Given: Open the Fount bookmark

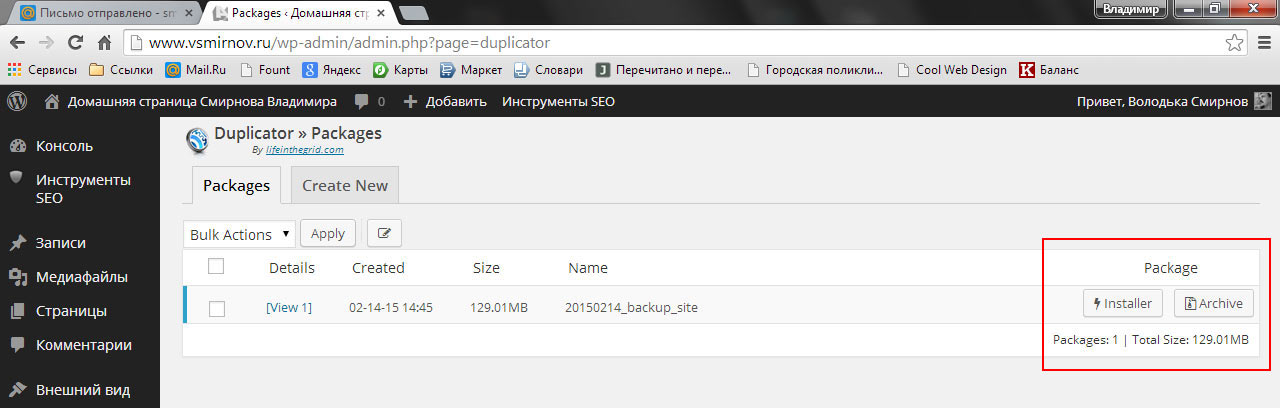Looking at the screenshot, I should click(x=265, y=70).
